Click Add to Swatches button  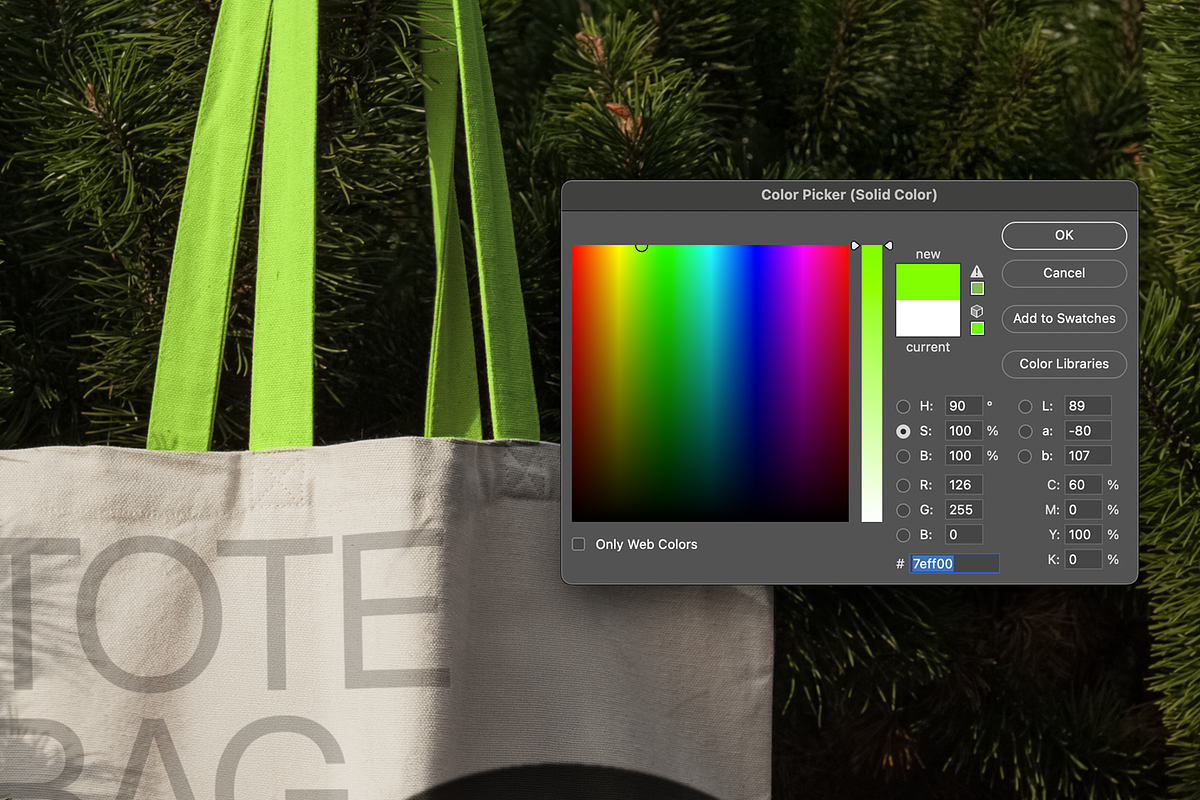[x=1064, y=318]
